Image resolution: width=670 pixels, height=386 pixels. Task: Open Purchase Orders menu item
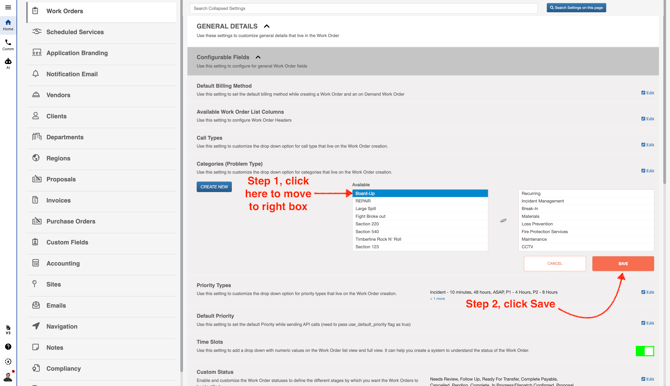tap(101, 221)
